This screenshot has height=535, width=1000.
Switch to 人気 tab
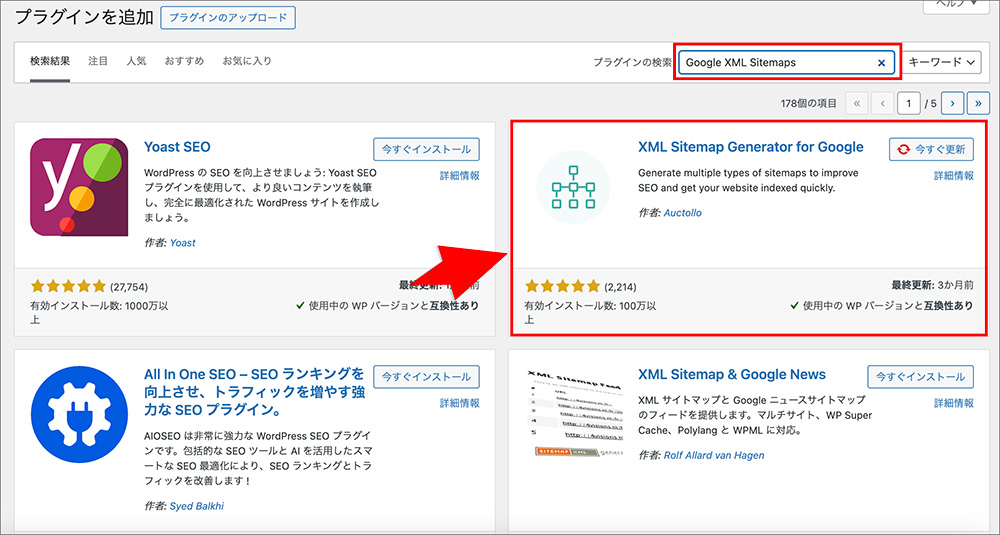136,61
